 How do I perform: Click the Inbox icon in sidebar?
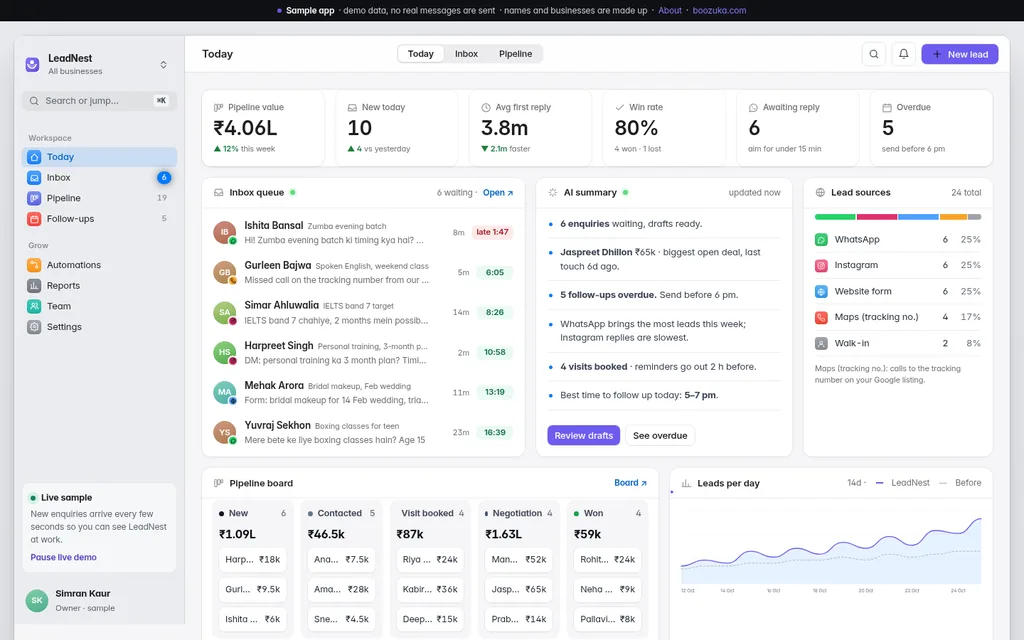coord(34,178)
